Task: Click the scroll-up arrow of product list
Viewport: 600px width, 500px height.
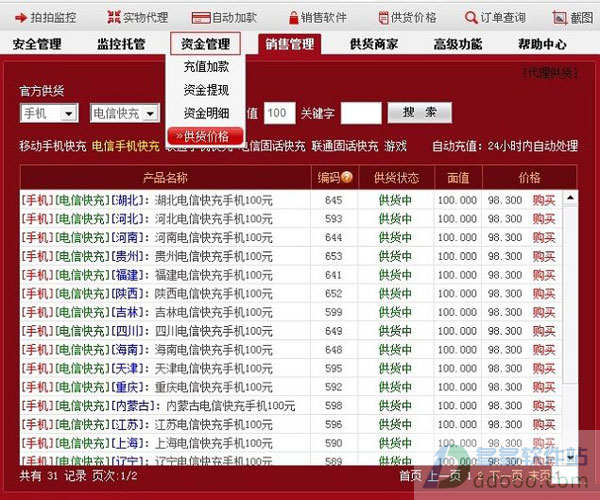Action: (570, 198)
